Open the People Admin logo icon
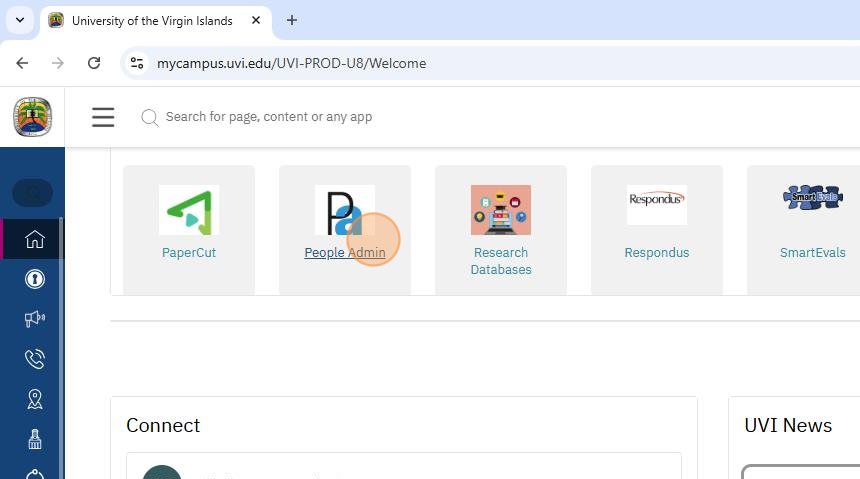 (344, 210)
